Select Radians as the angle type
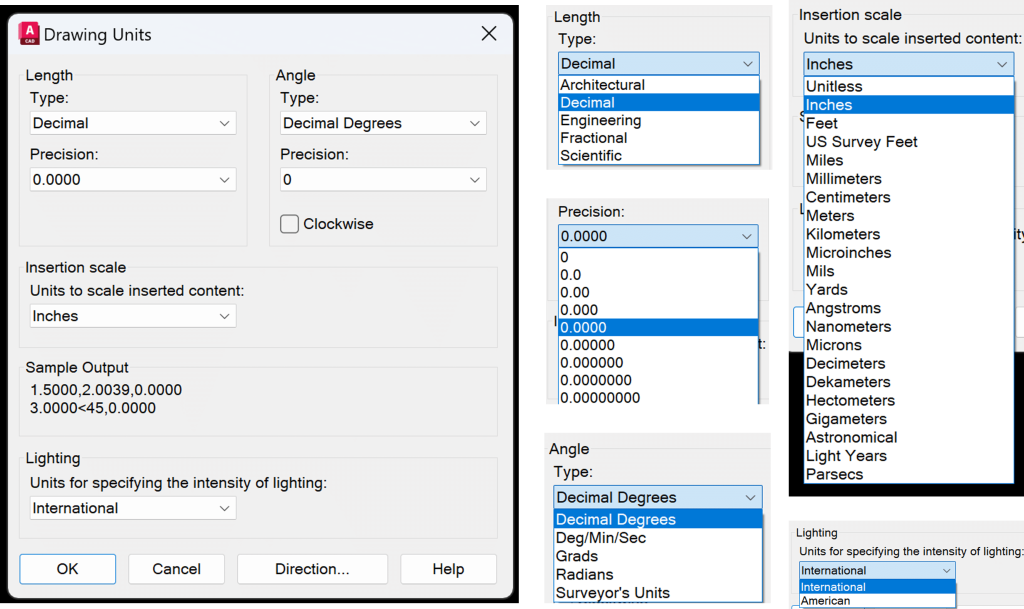 point(598,574)
